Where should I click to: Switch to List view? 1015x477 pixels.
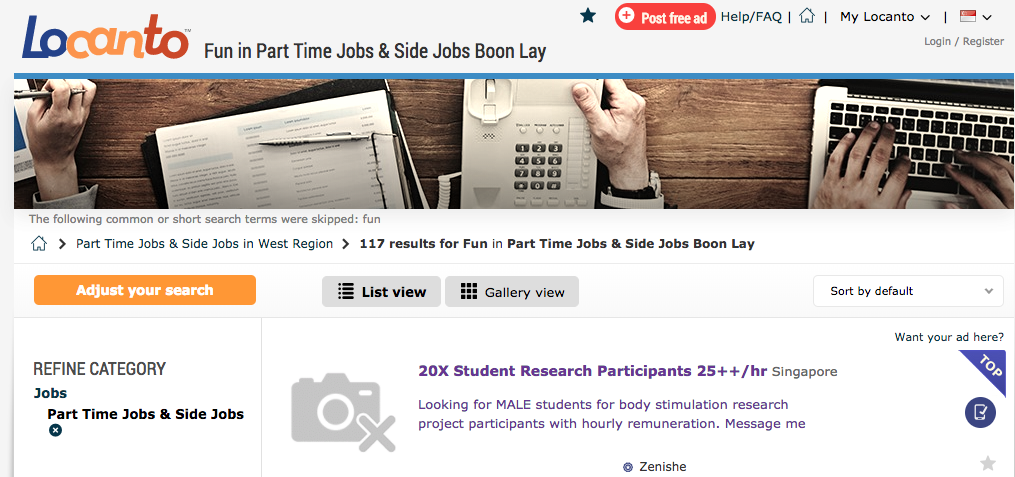[x=381, y=292]
